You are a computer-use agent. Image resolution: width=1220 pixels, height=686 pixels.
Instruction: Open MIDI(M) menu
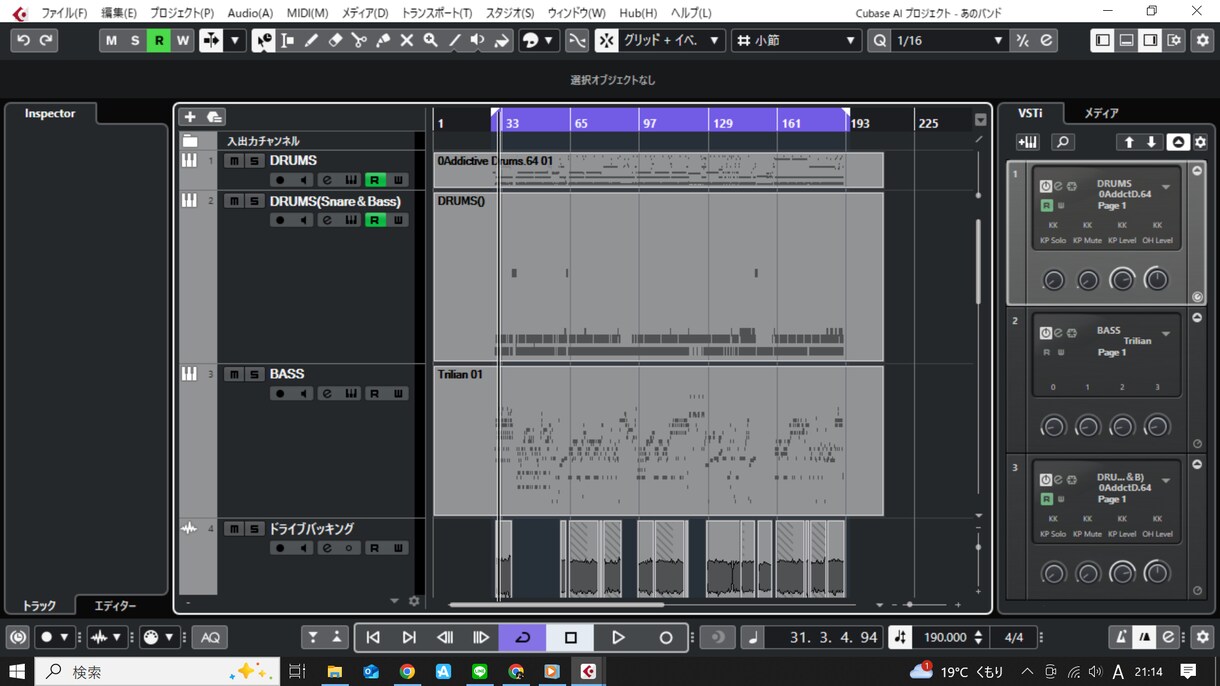click(x=307, y=13)
